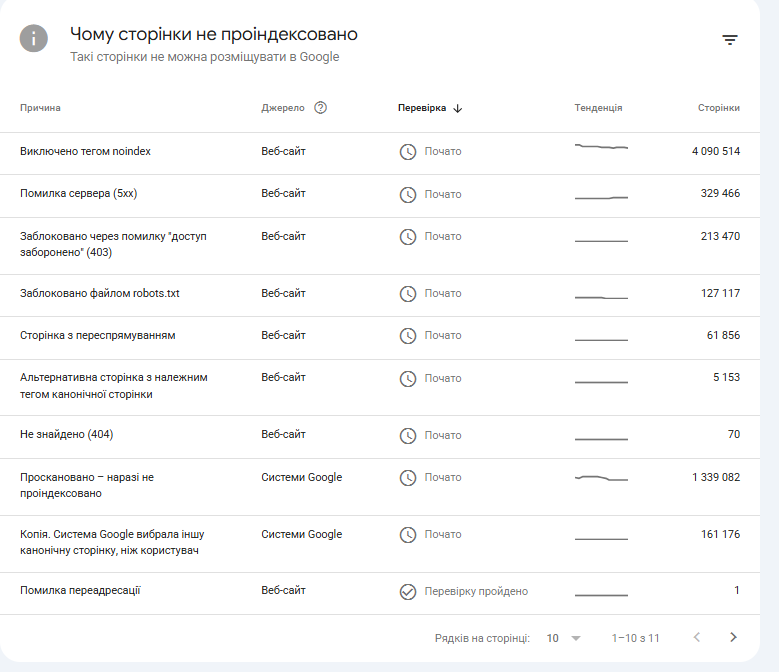Click the sort arrow beside Перевірка
The image size is (779, 672).
(x=458, y=108)
